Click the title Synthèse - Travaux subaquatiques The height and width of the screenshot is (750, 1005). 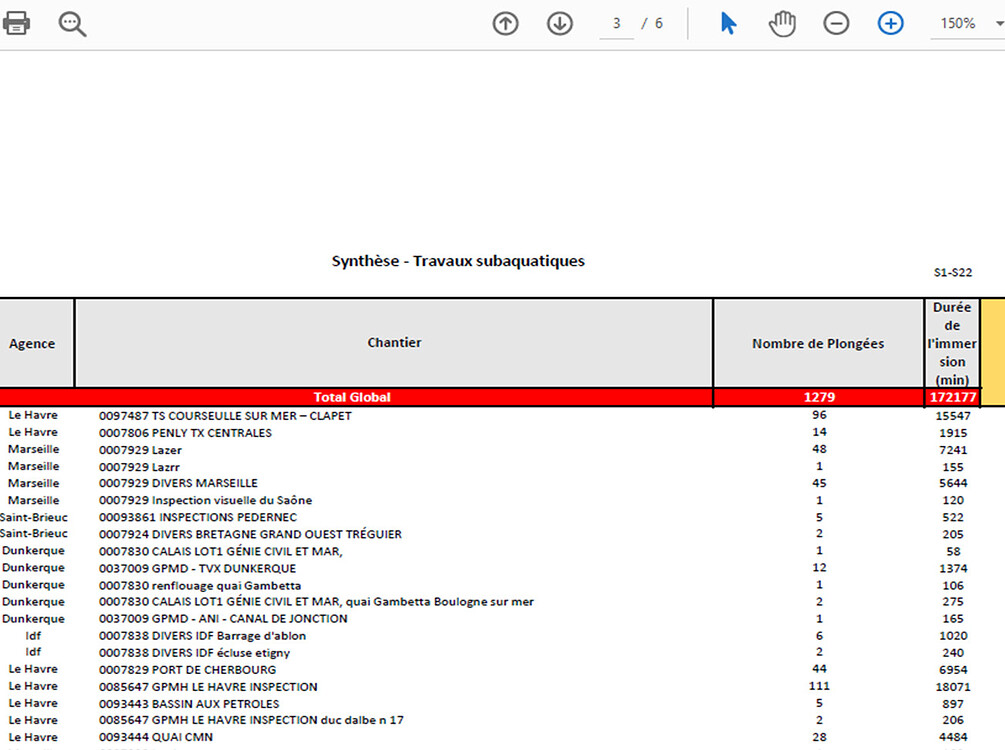coord(458,261)
